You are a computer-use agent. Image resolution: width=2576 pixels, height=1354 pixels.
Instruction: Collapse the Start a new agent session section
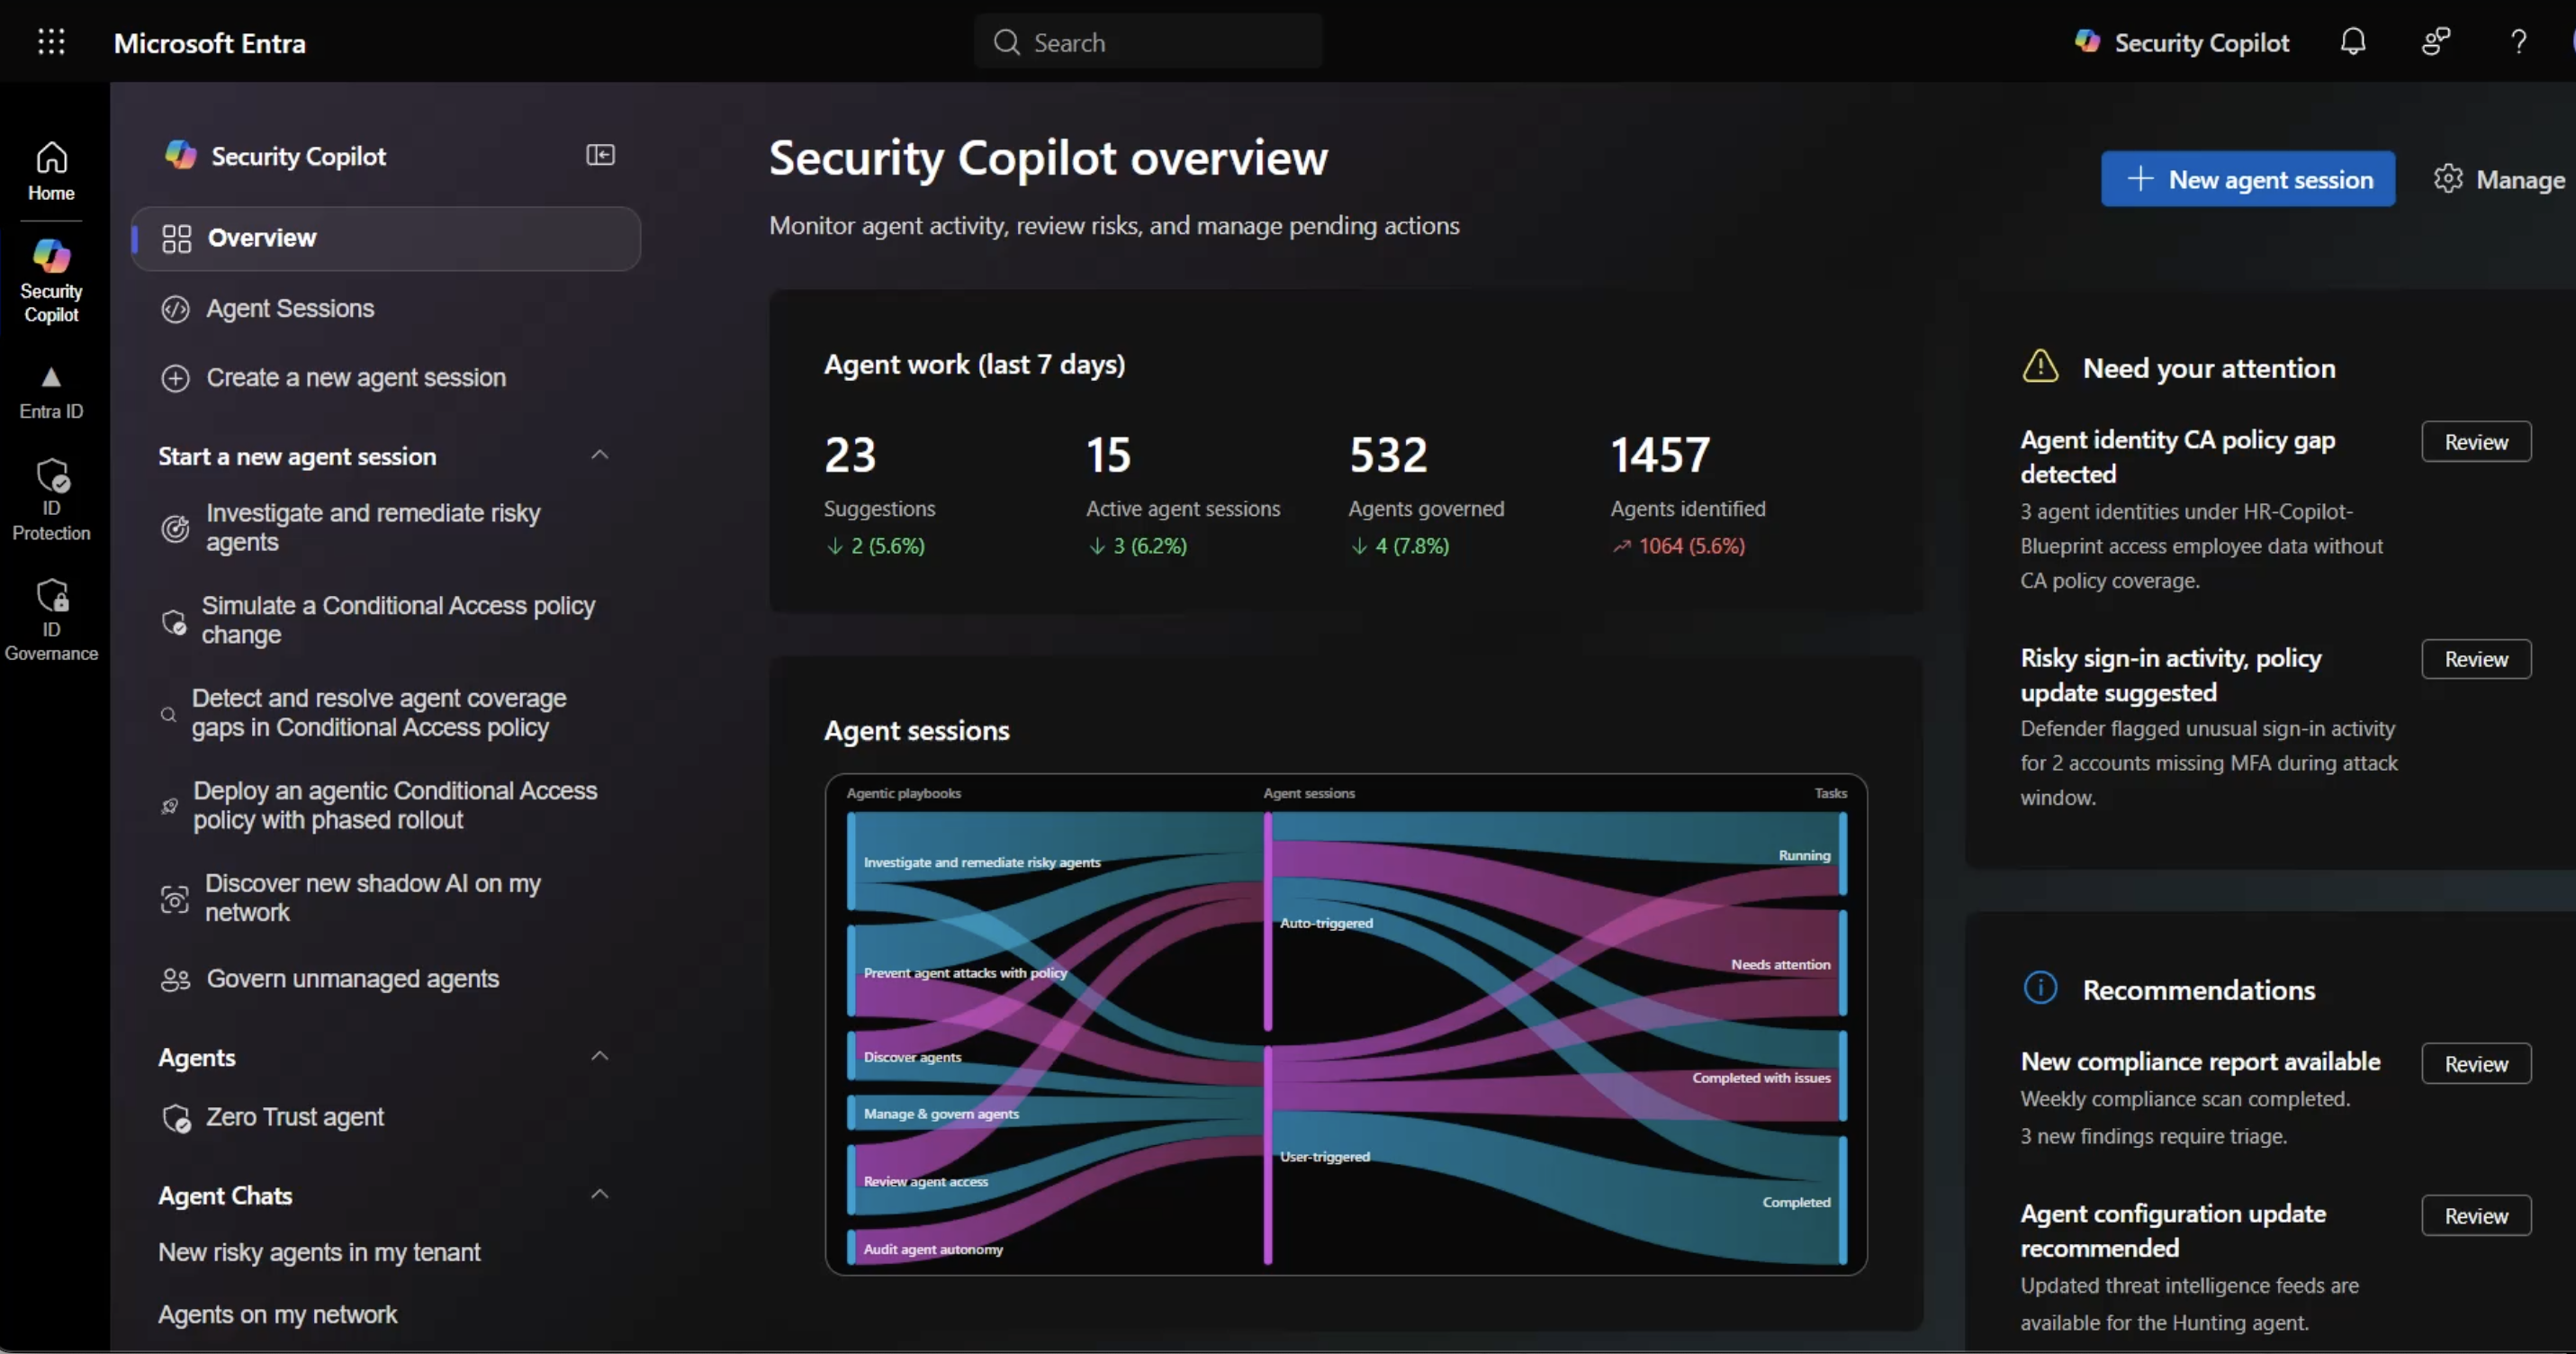(x=600, y=455)
